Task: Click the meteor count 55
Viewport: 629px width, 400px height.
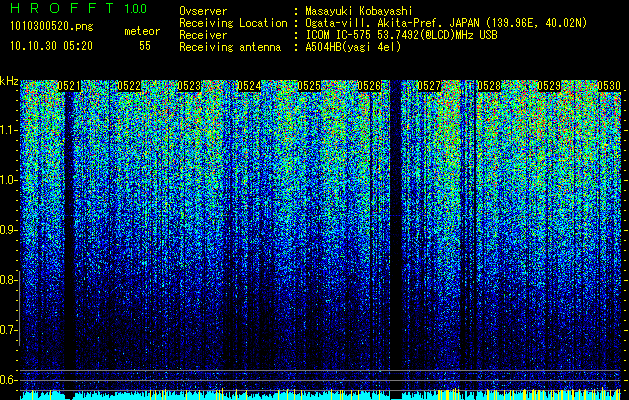Action: click(145, 46)
